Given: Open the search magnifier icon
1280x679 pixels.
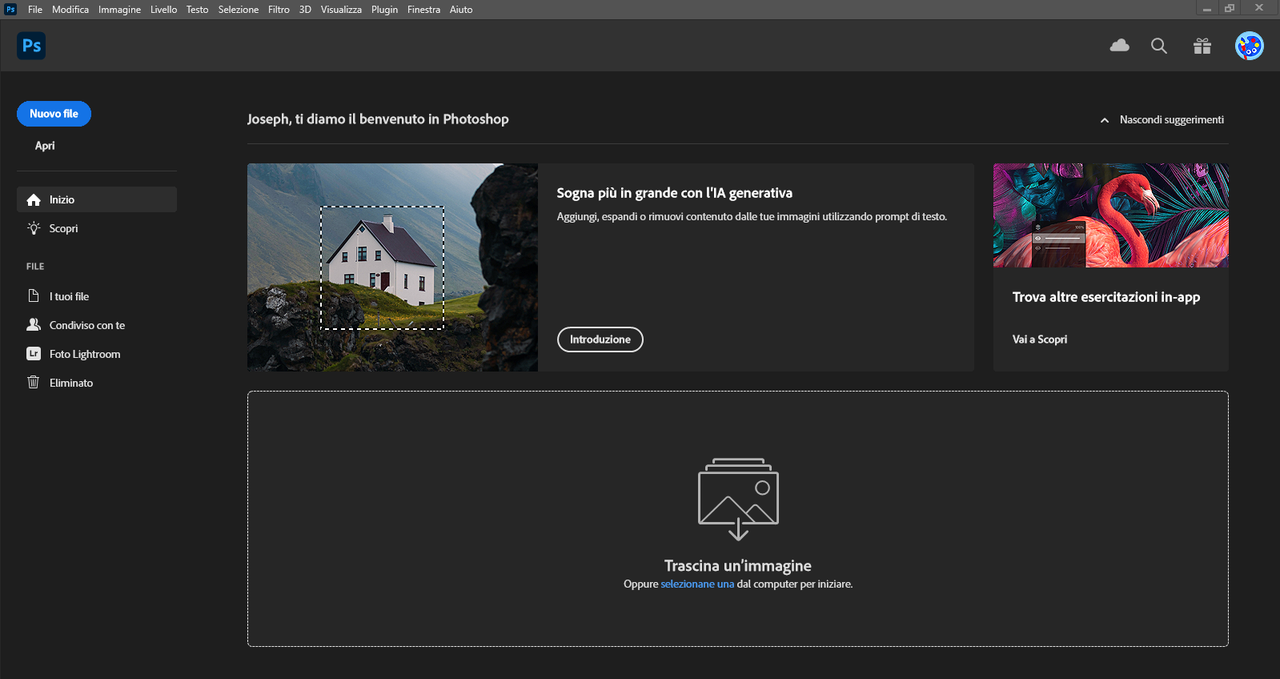Looking at the screenshot, I should tap(1159, 46).
